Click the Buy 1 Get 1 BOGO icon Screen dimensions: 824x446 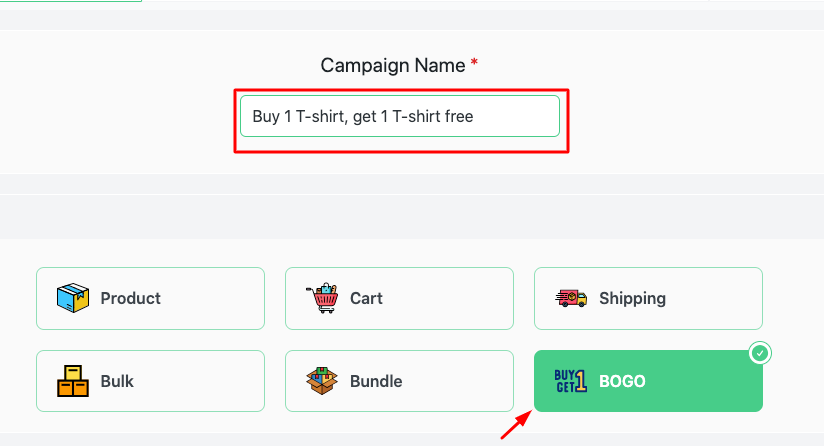coord(571,381)
